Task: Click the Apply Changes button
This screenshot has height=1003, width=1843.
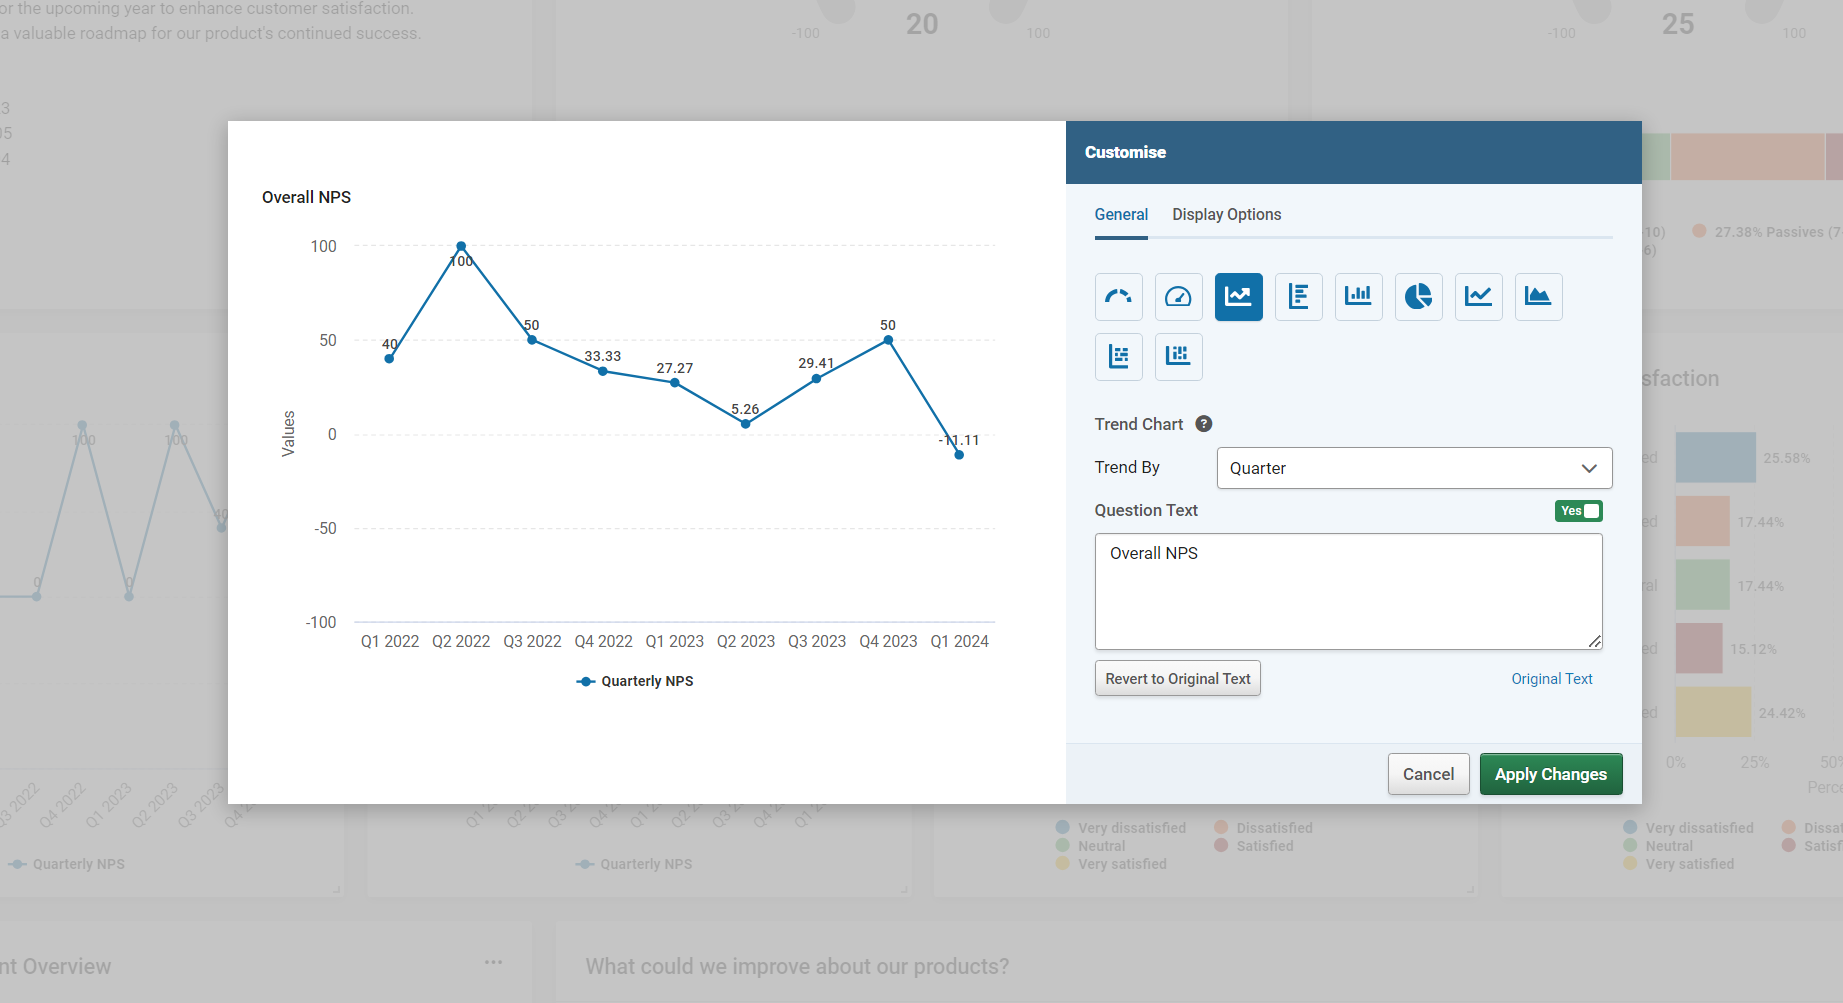Action: point(1550,774)
